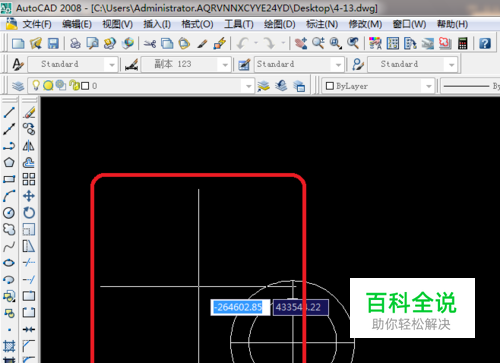This screenshot has width=500, height=363.
Task: Toggle freeze sun icon for layer 0
Action: point(48,86)
